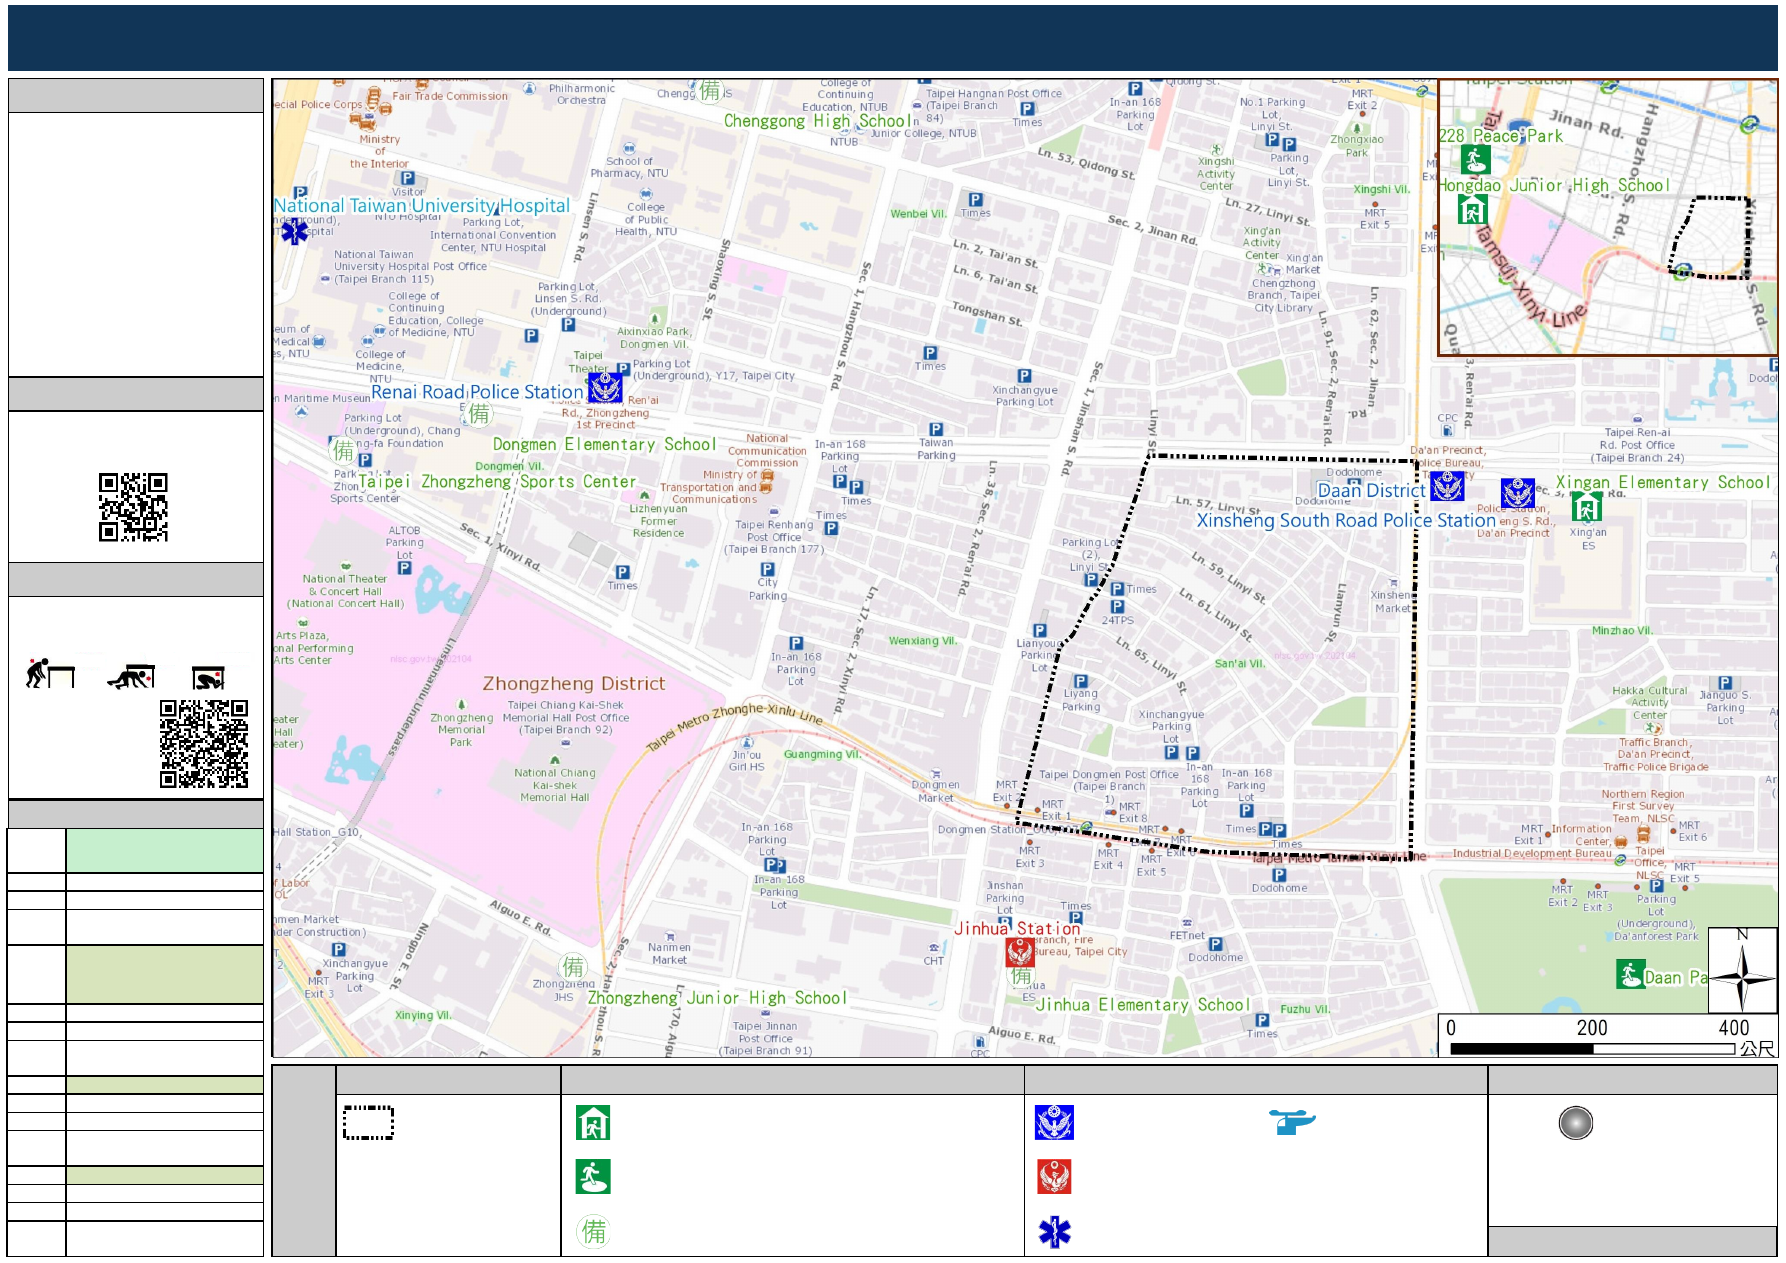1786x1263 pixels.
Task: Click the 'Jinhua Station' red label
Action: 1017,929
